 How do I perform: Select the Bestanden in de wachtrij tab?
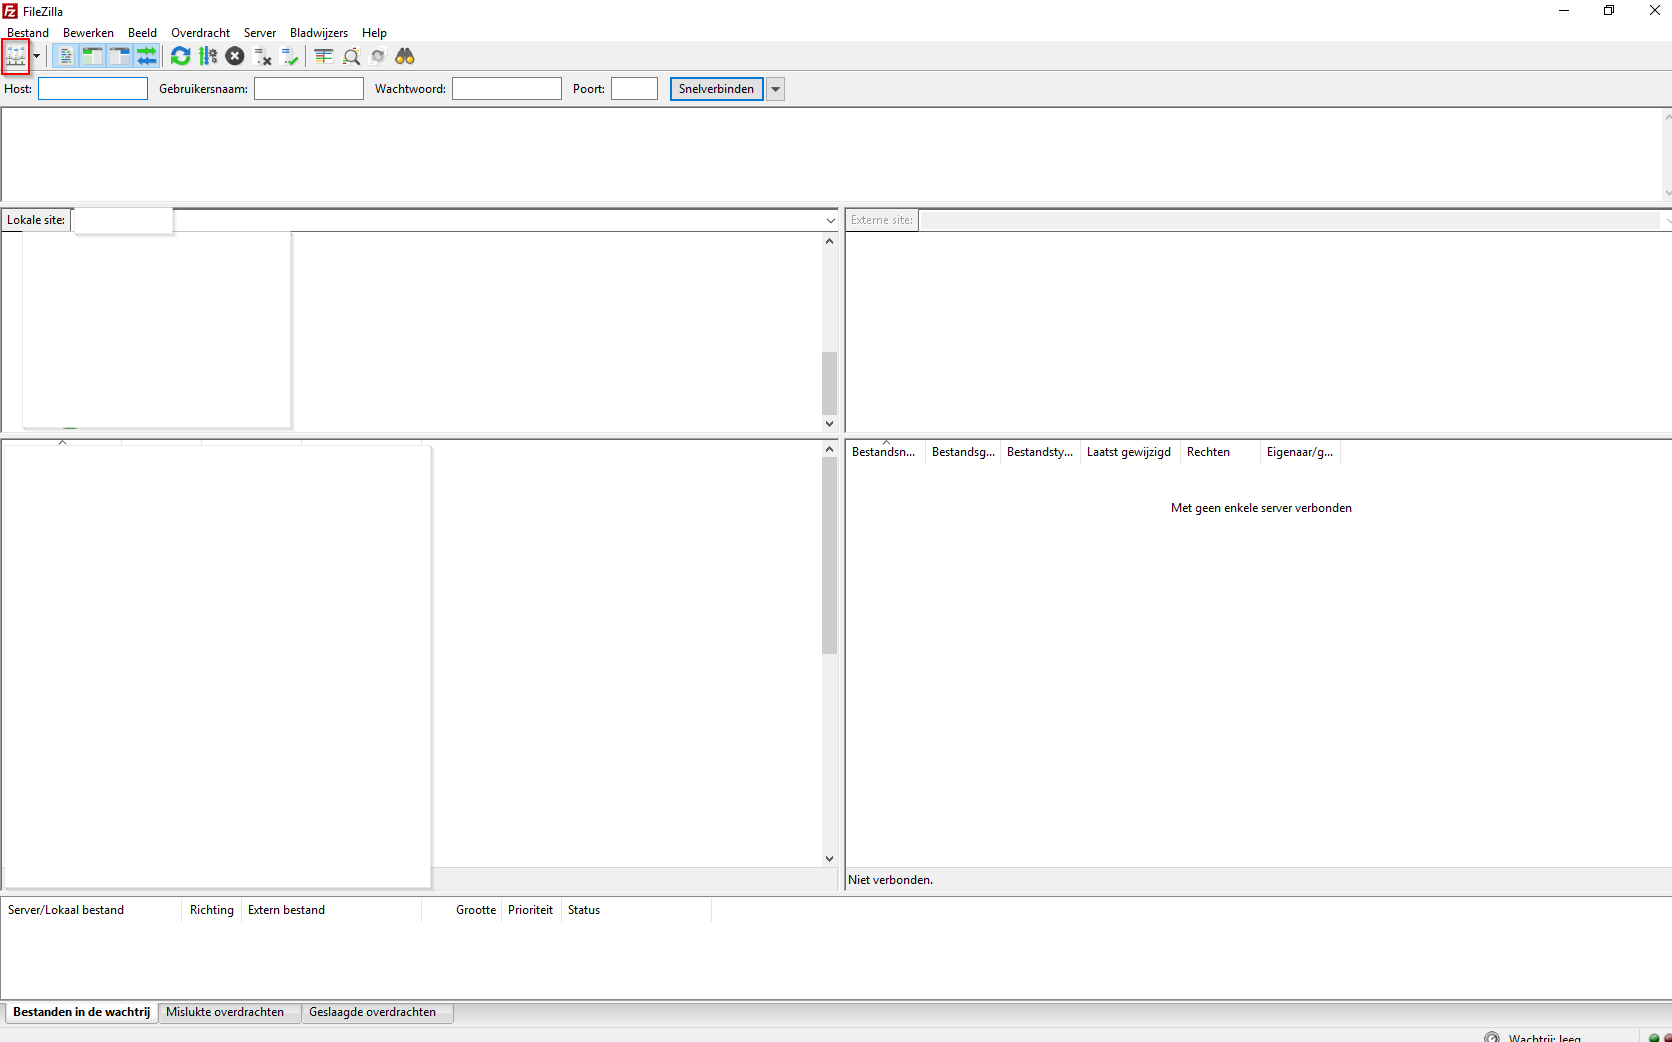(x=81, y=1012)
